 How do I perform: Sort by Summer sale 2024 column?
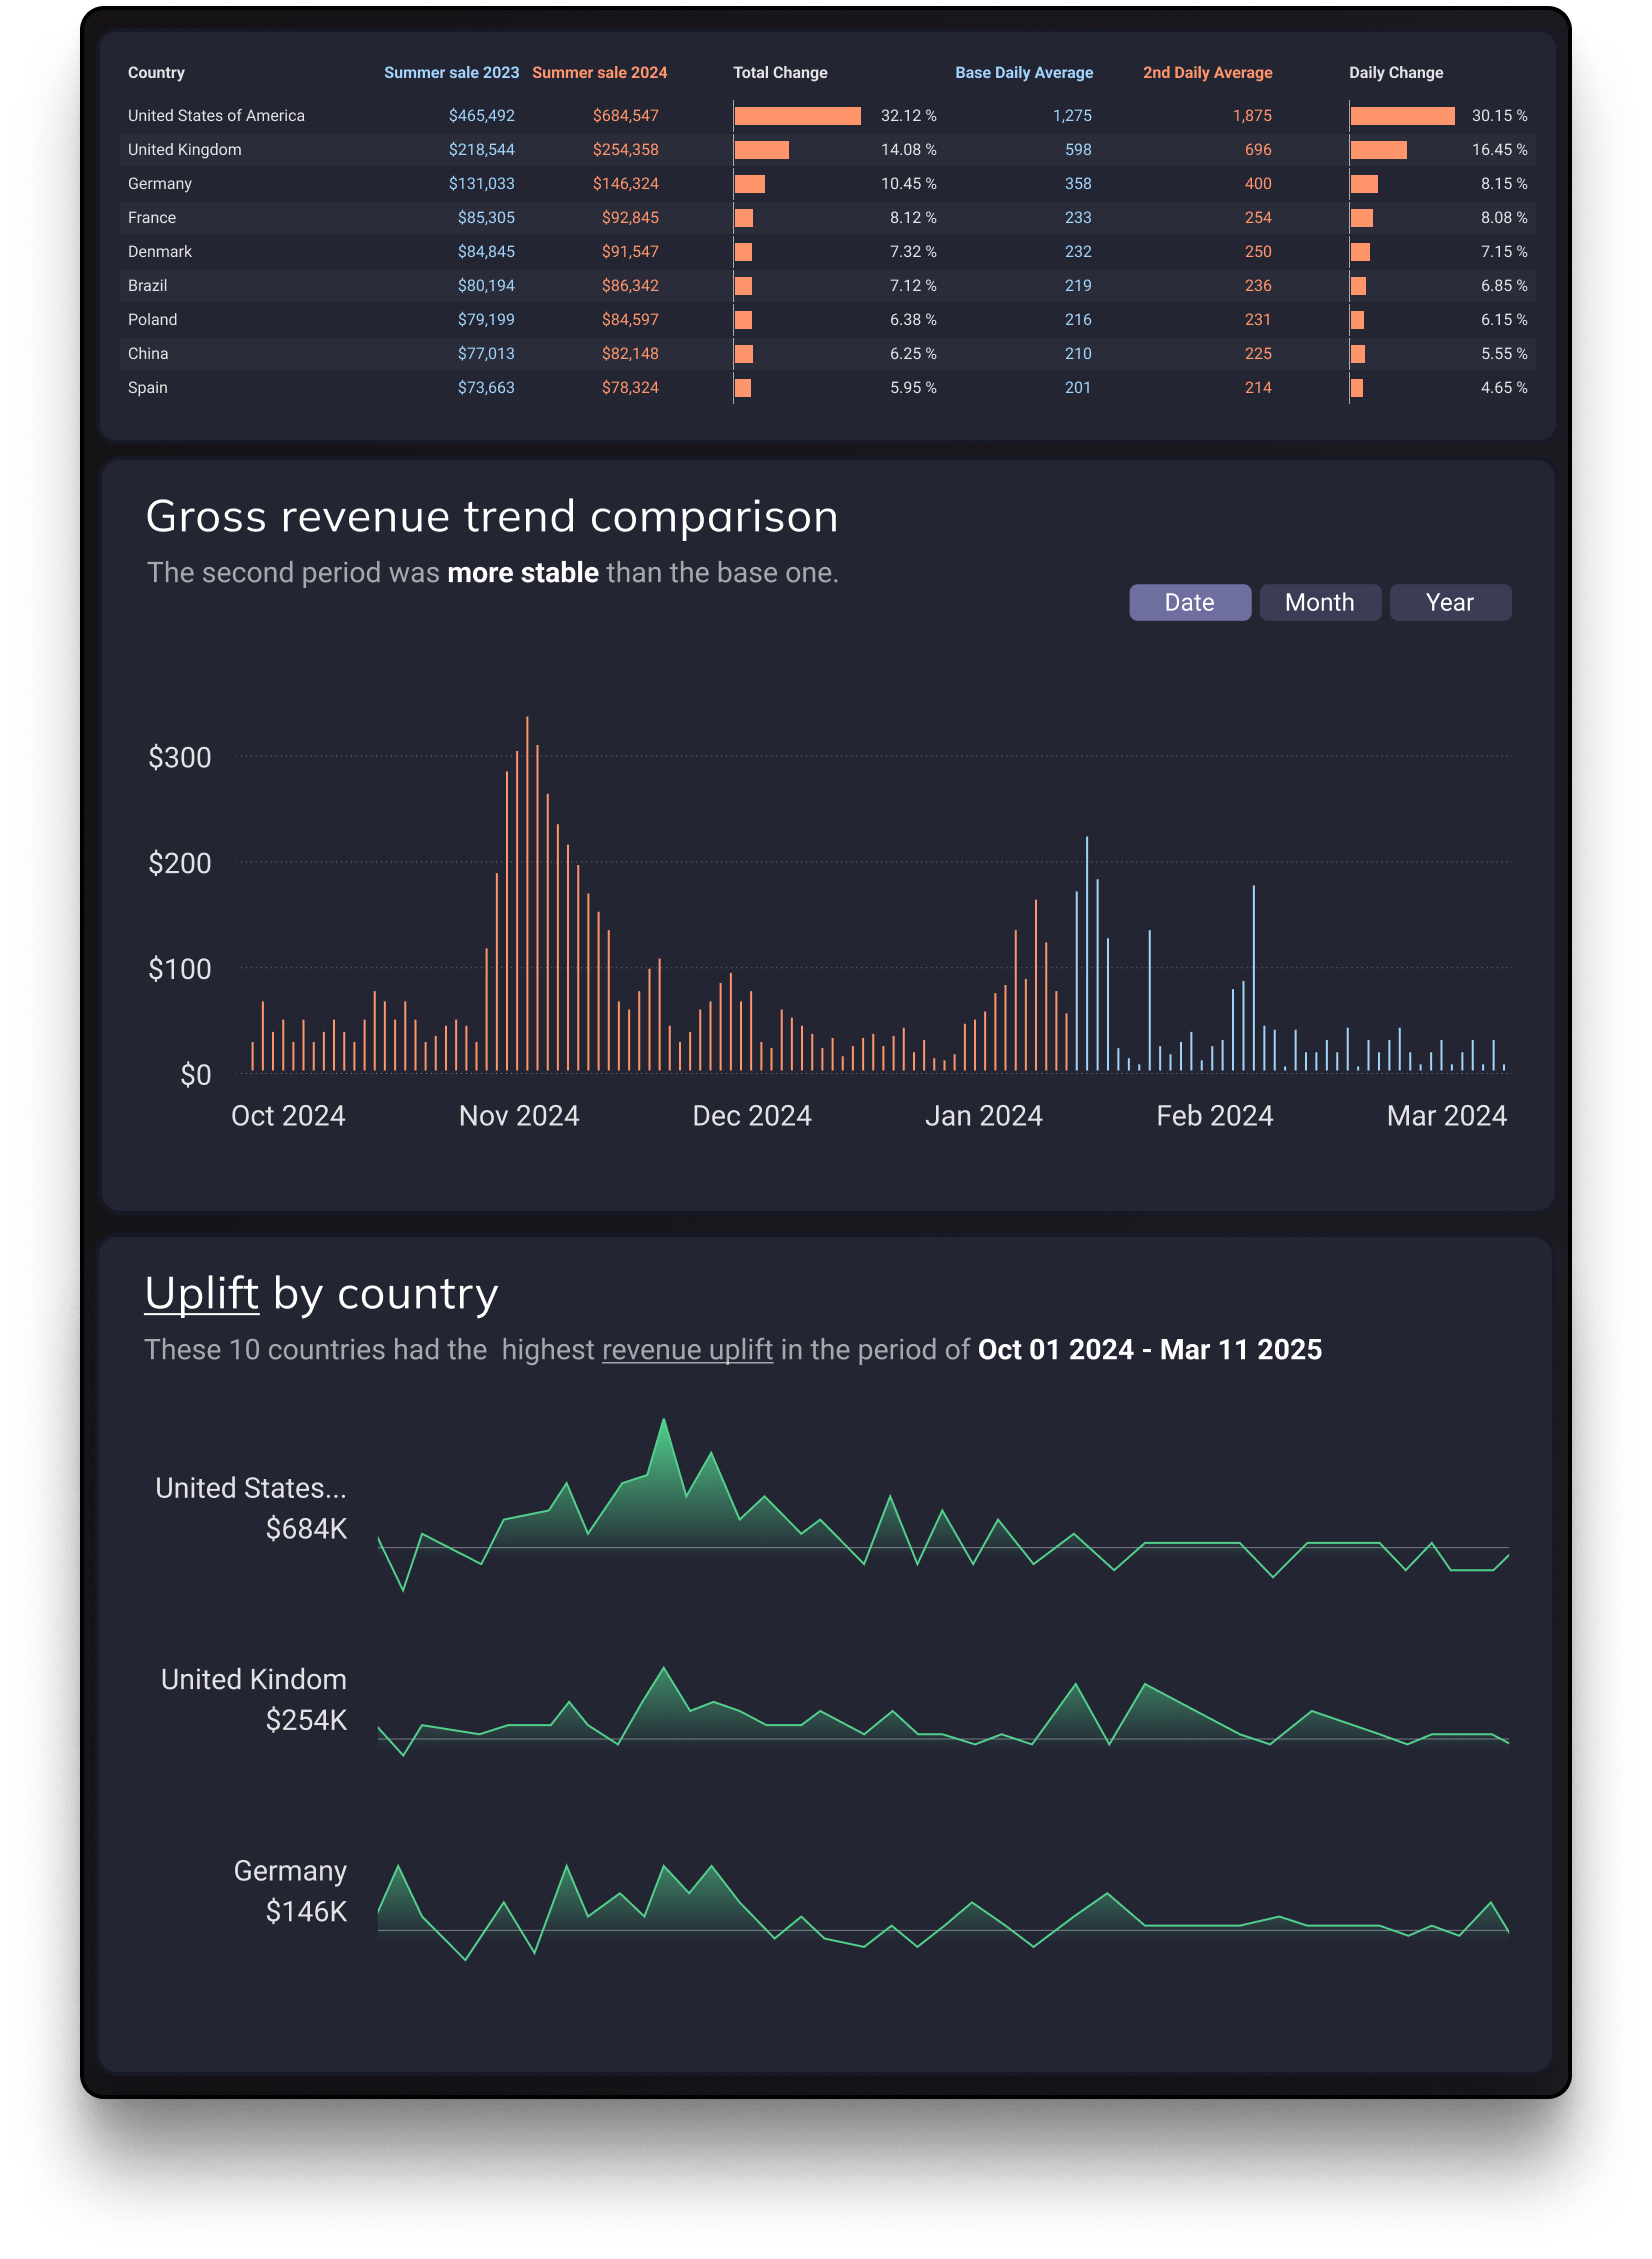(599, 73)
